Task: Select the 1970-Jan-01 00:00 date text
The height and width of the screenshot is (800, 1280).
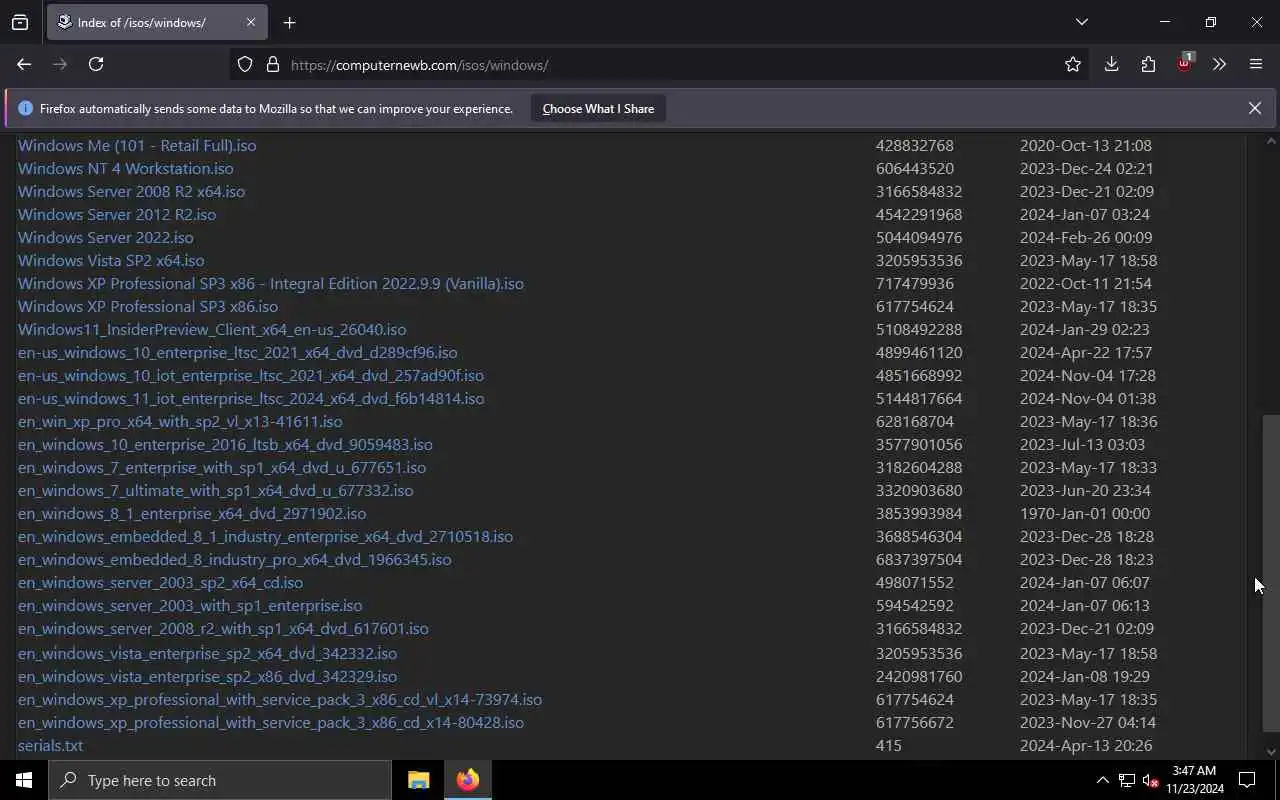Action: click(x=1085, y=513)
